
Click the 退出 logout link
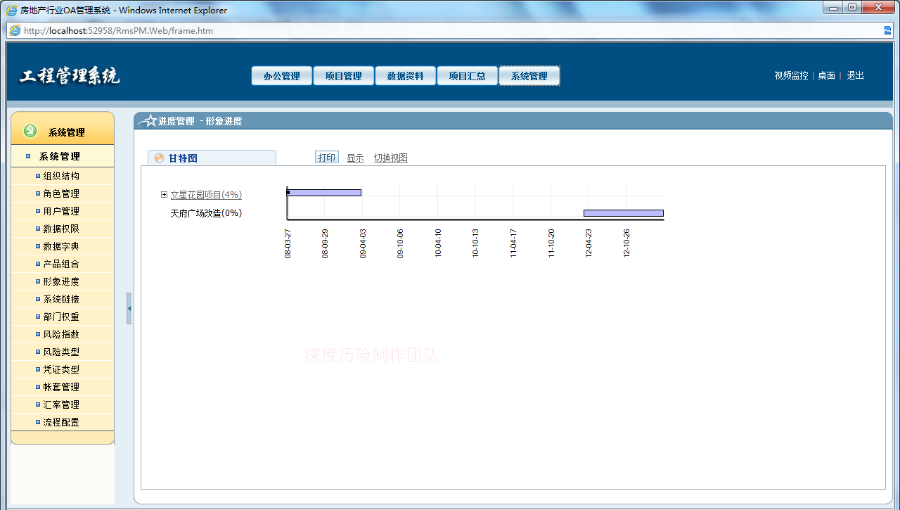(x=855, y=76)
